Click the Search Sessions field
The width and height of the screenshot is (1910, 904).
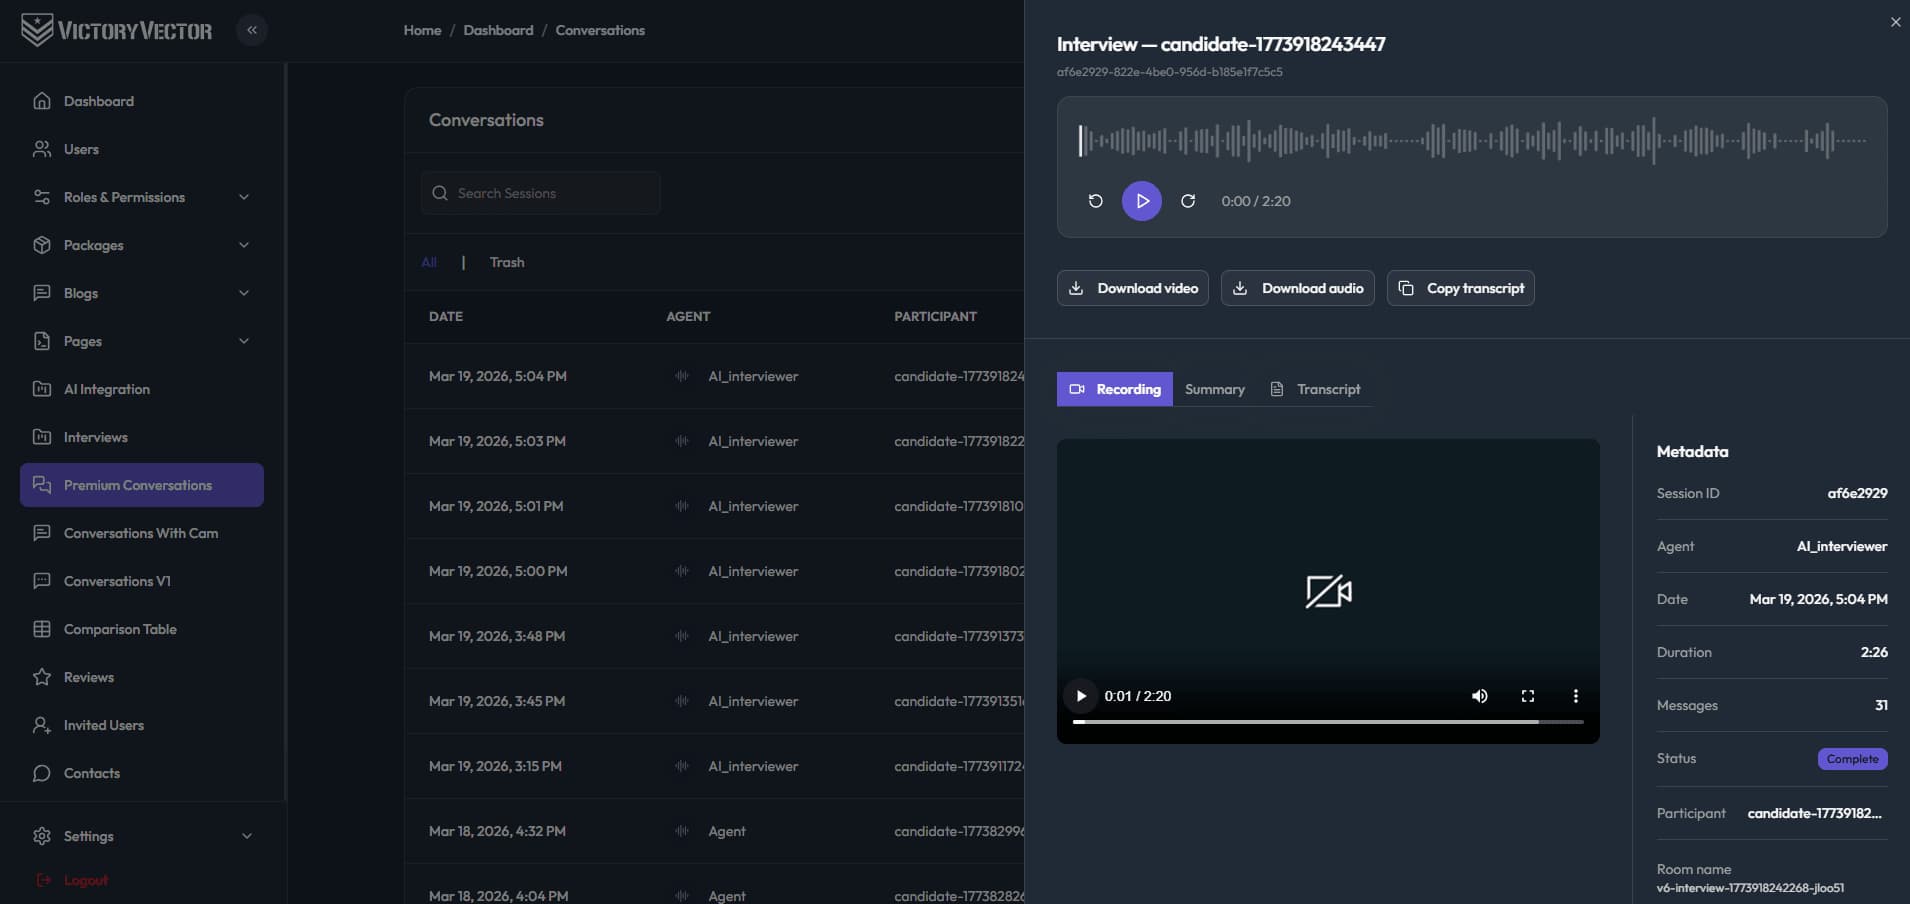[540, 193]
